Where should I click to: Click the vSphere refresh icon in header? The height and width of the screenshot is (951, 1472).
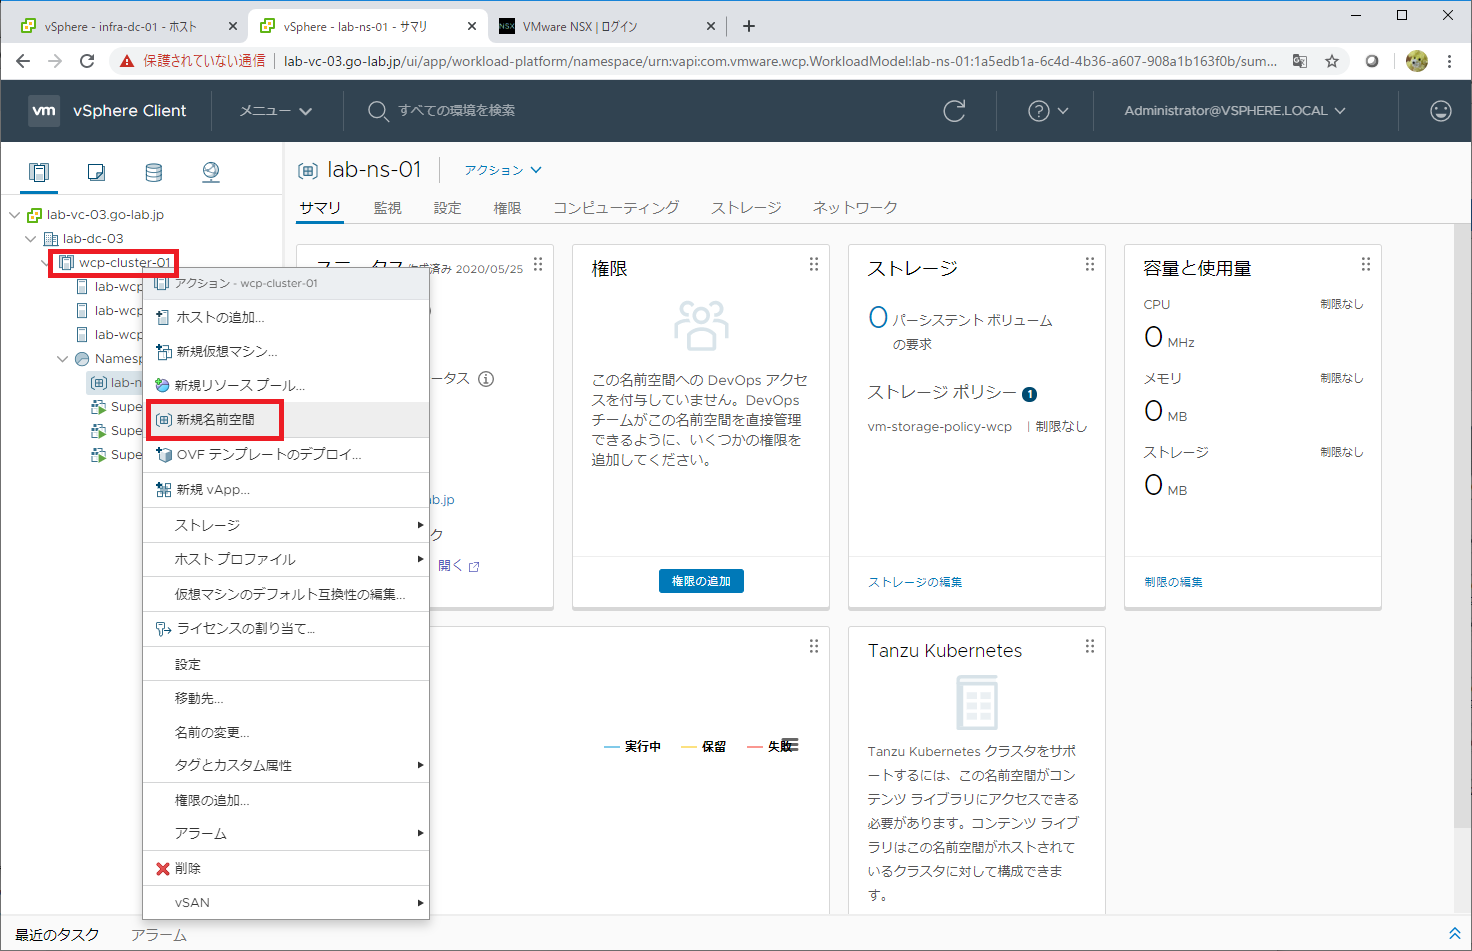pyautogui.click(x=954, y=110)
